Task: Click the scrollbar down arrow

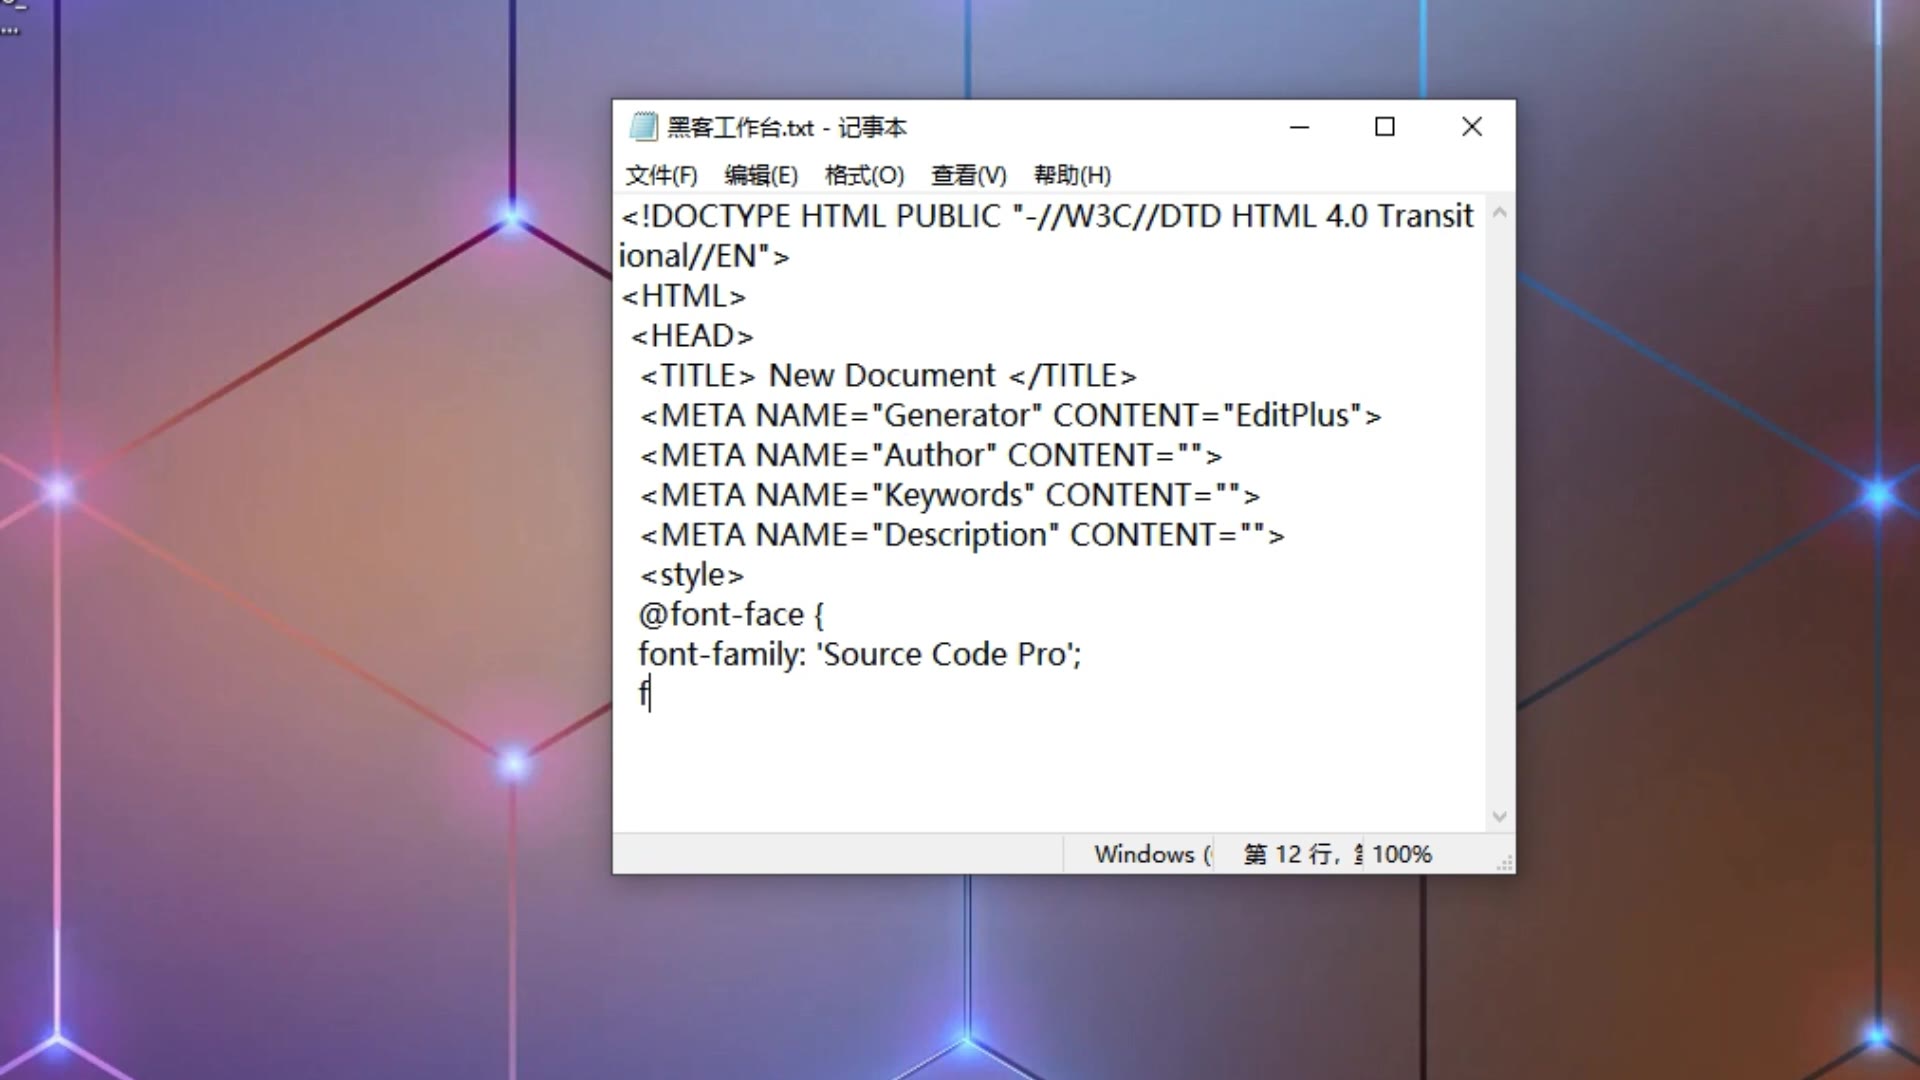Action: [1499, 817]
